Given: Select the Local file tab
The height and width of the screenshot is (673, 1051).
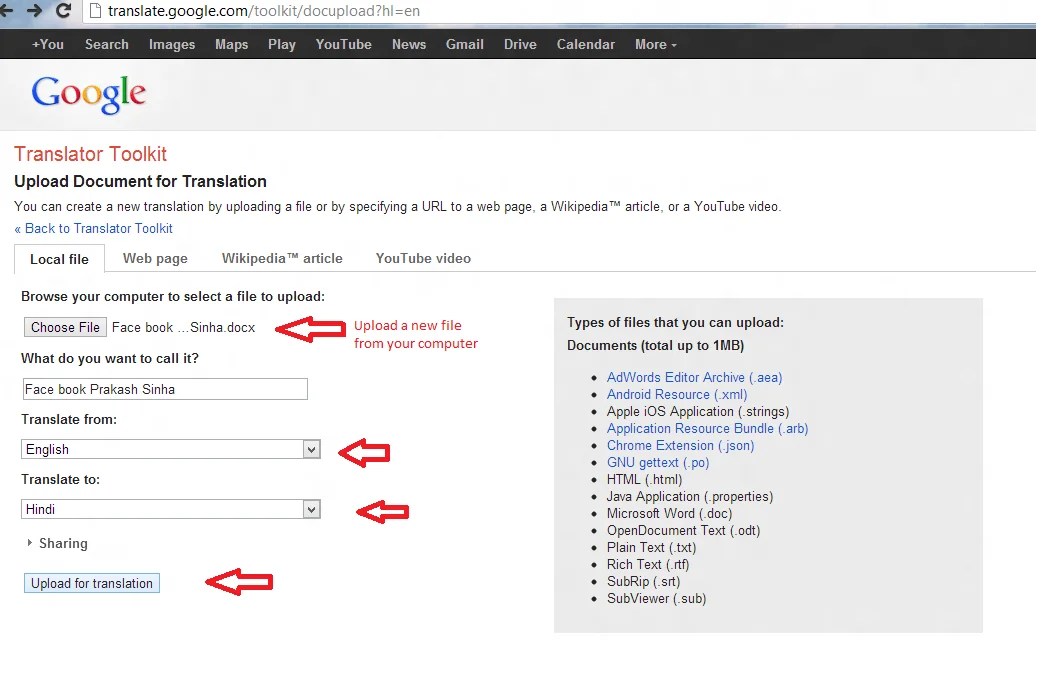Looking at the screenshot, I should [x=58, y=259].
